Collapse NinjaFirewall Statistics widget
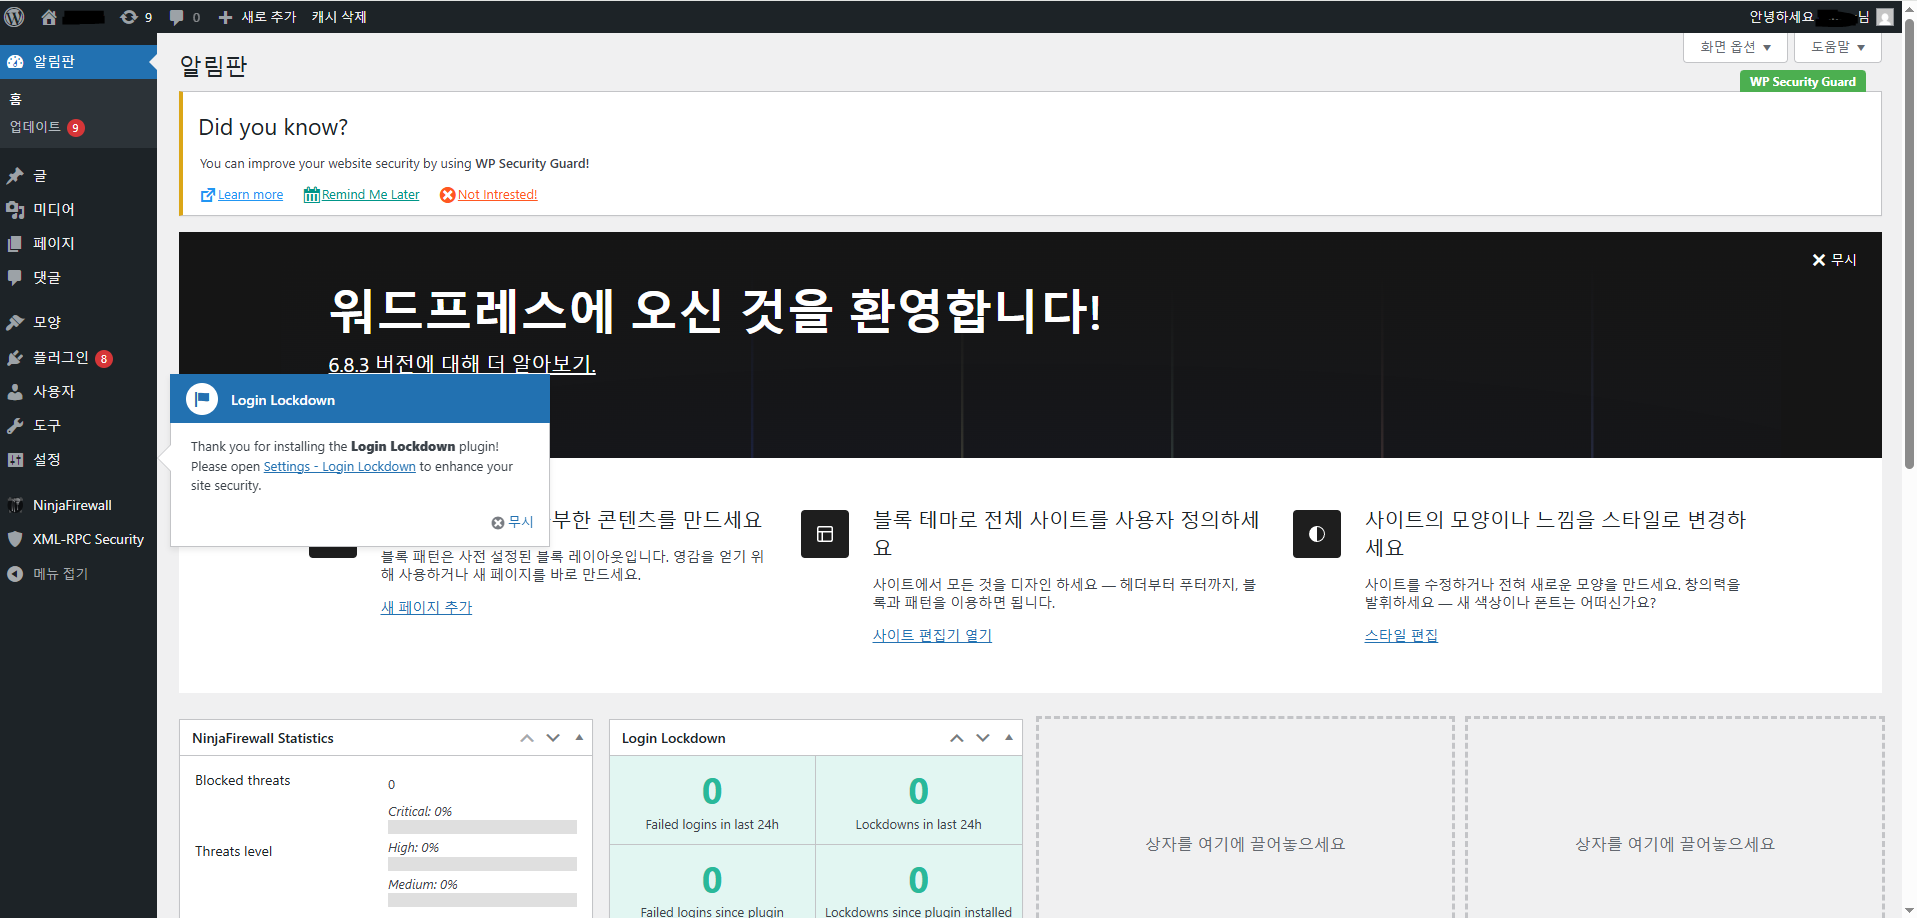Viewport: 1917px width, 918px height. pyautogui.click(x=579, y=738)
